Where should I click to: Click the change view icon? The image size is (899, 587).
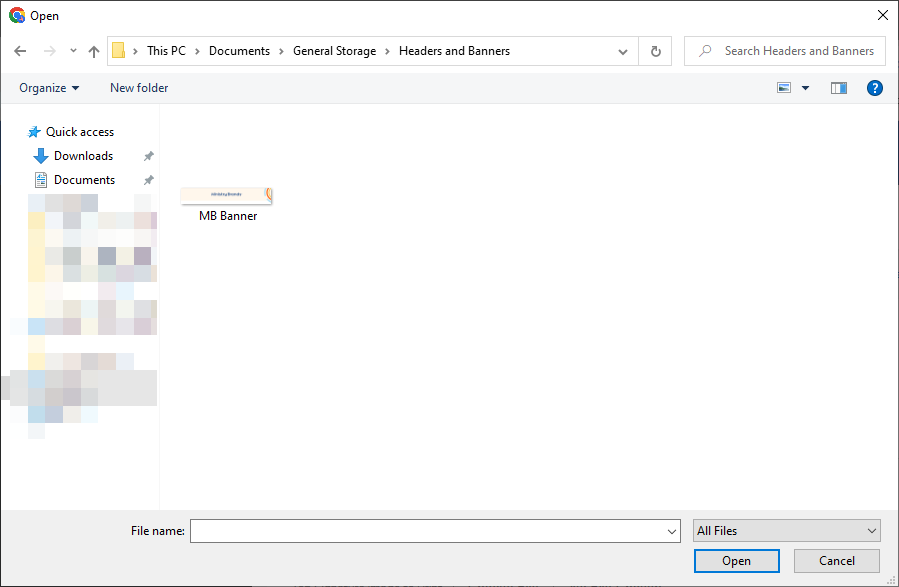pyautogui.click(x=785, y=88)
